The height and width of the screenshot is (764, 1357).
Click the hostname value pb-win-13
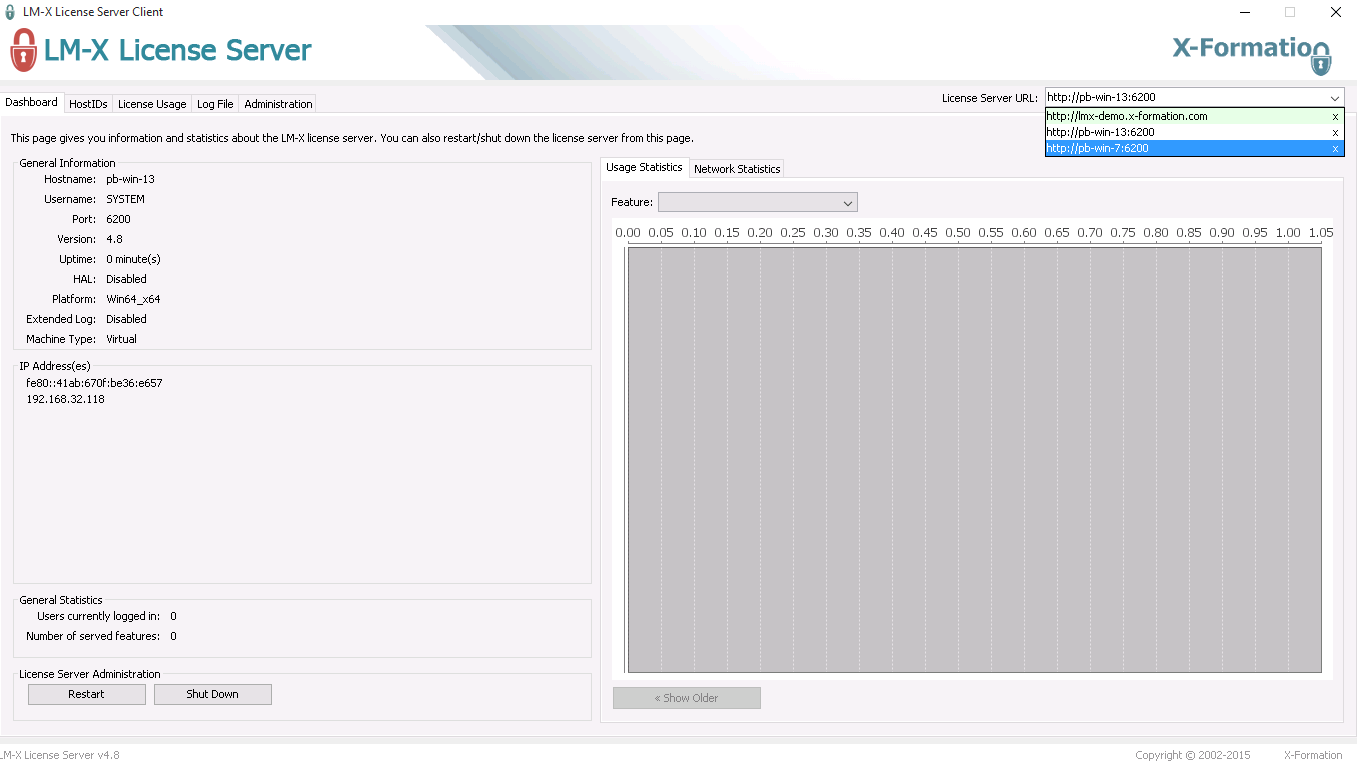pyautogui.click(x=131, y=179)
